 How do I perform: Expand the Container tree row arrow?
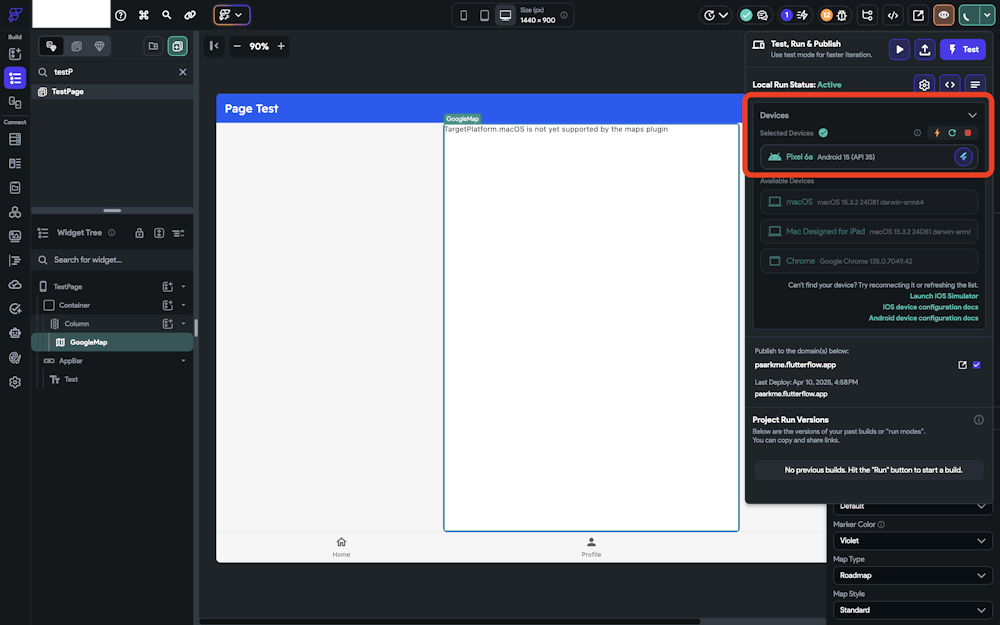coord(183,305)
